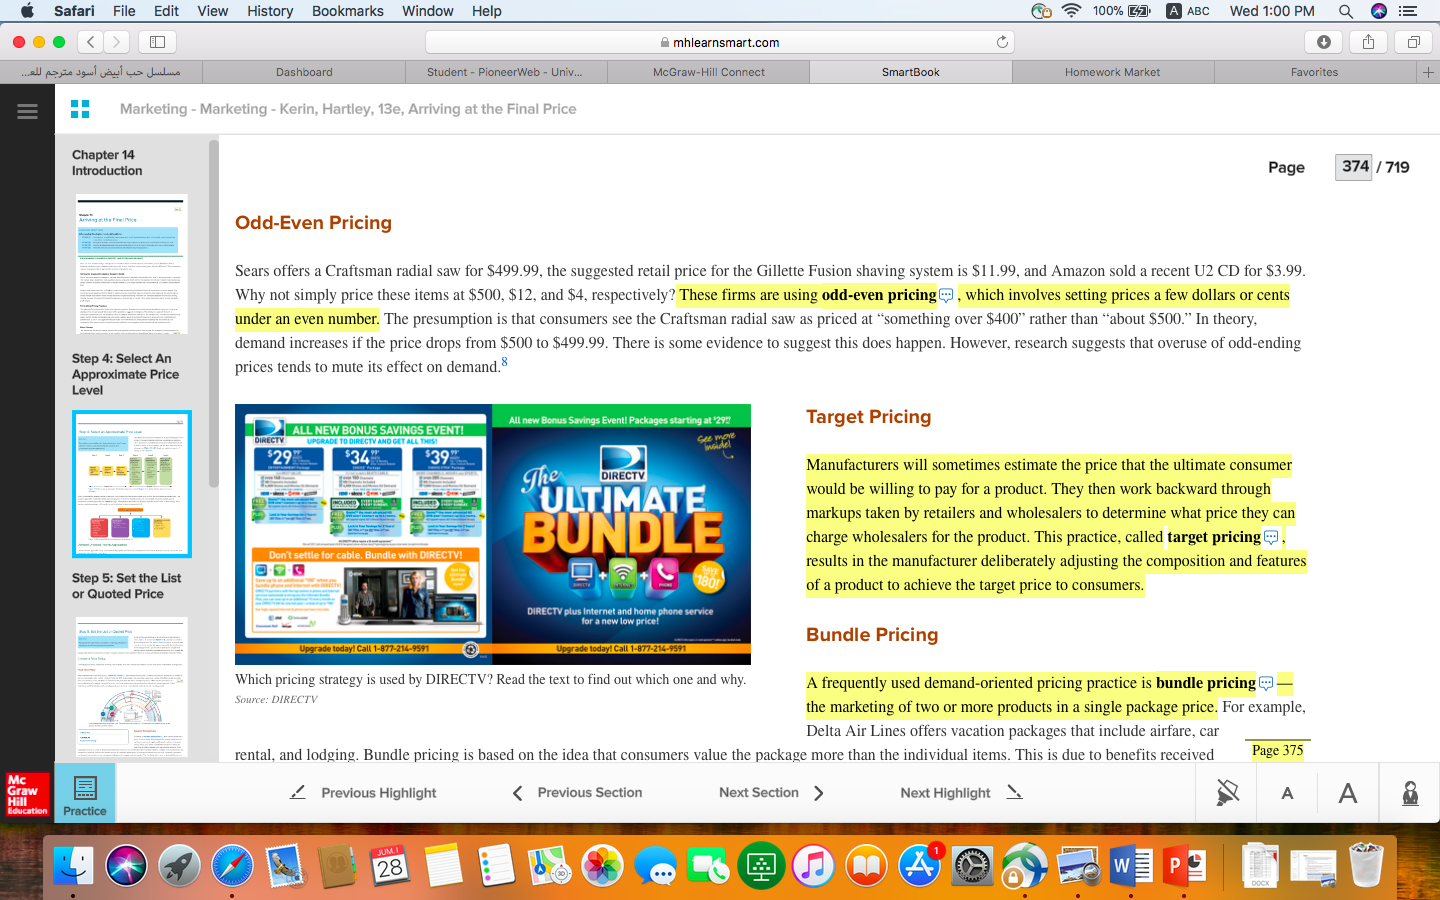Open Calendar from the Dock

(x=391, y=865)
